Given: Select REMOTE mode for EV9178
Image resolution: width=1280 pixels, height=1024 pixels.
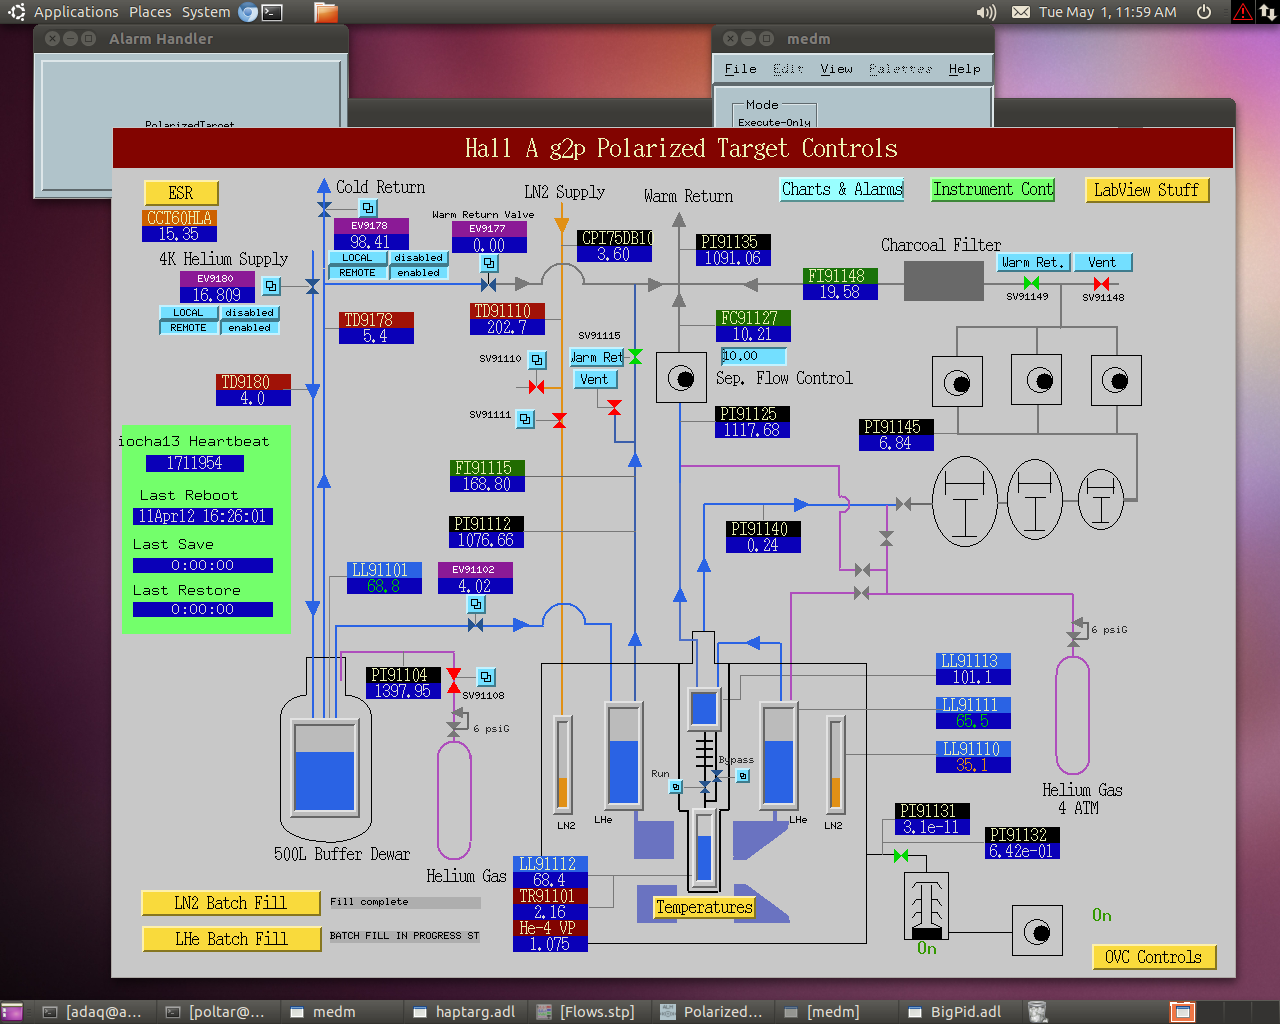Looking at the screenshot, I should click(357, 273).
